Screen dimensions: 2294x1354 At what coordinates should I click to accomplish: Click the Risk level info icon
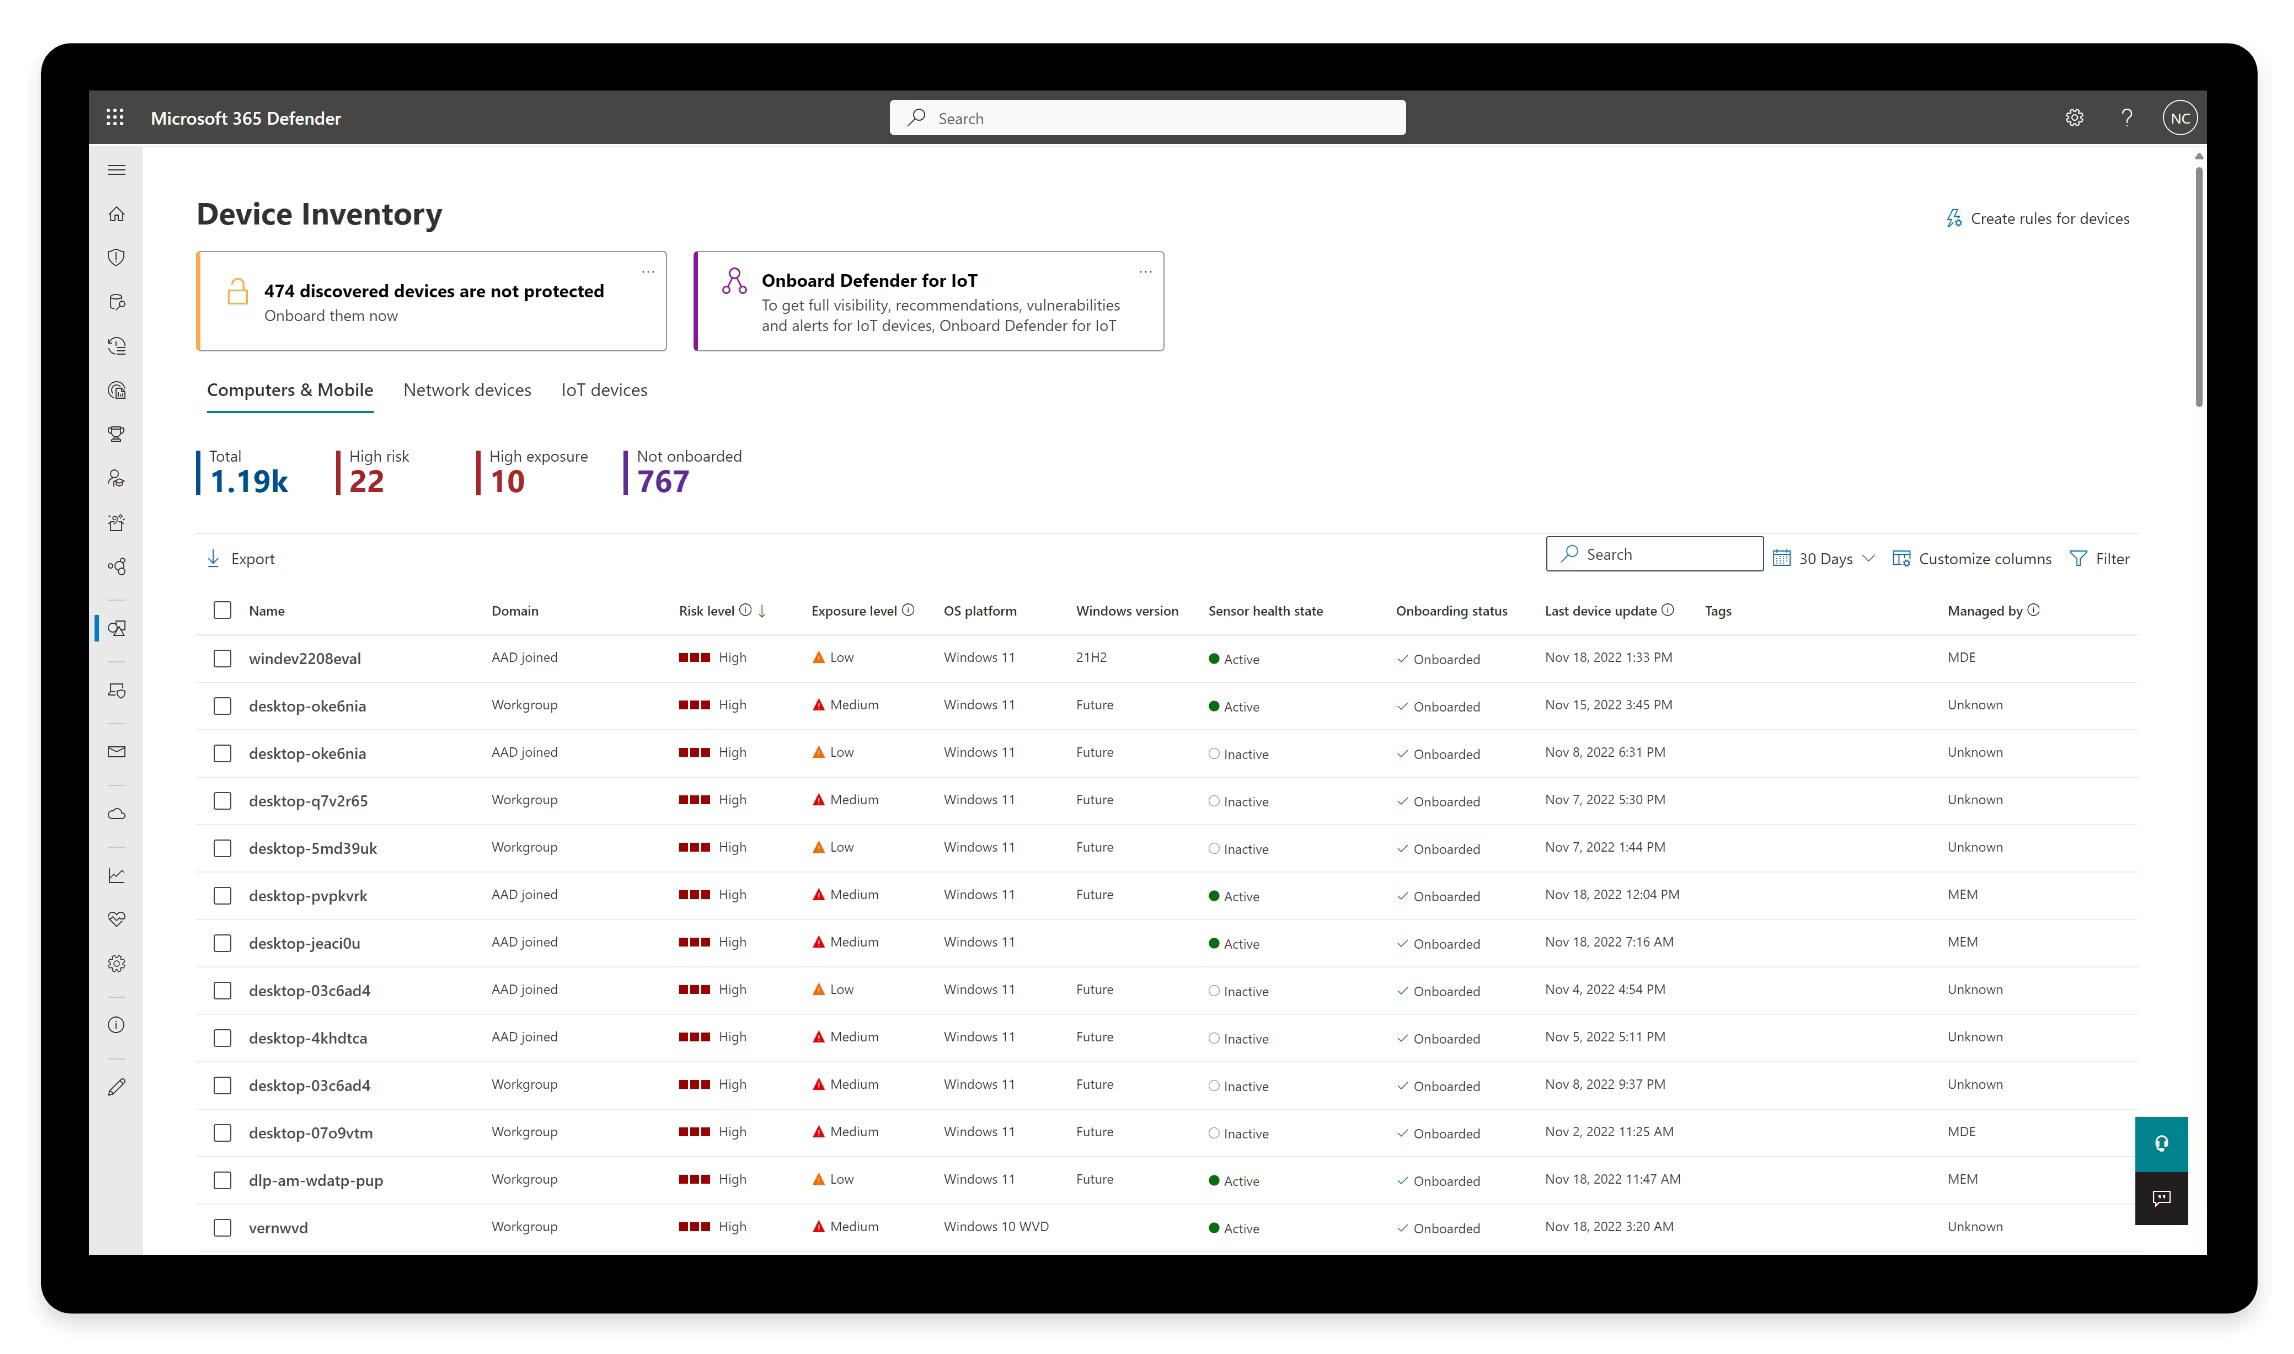tap(745, 610)
